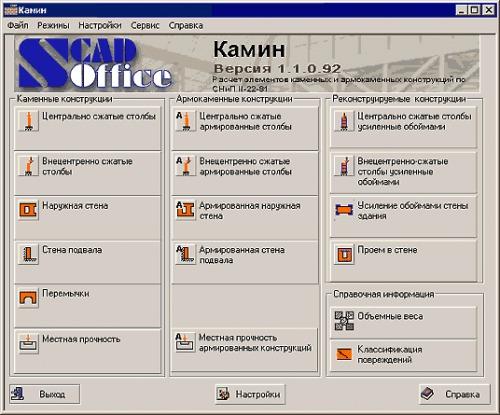Click the Центрально сжатые столбы column icon

28,121
